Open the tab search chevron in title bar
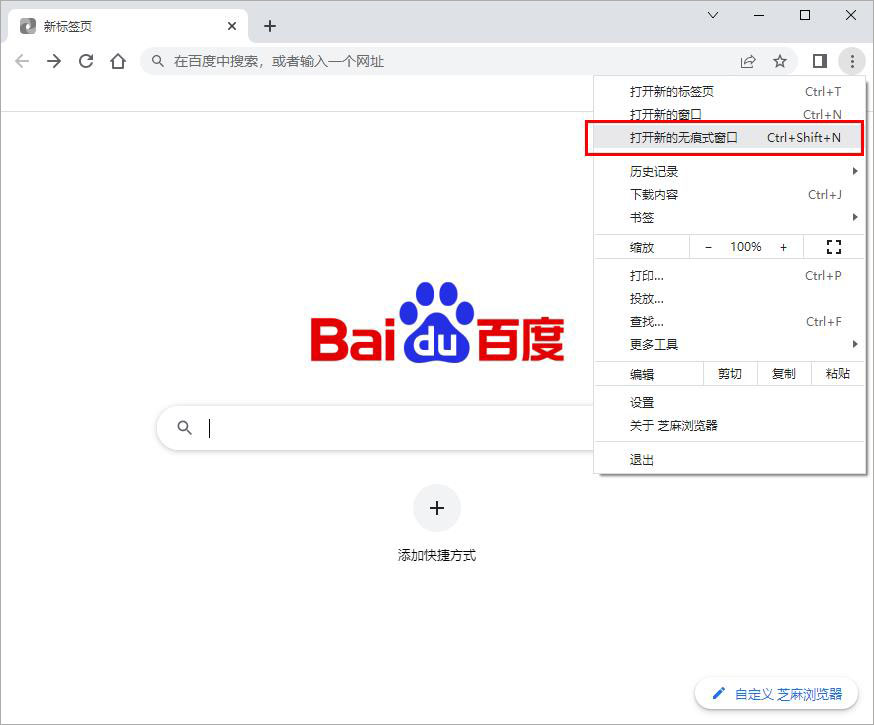This screenshot has height=725, width=874. pyautogui.click(x=713, y=15)
